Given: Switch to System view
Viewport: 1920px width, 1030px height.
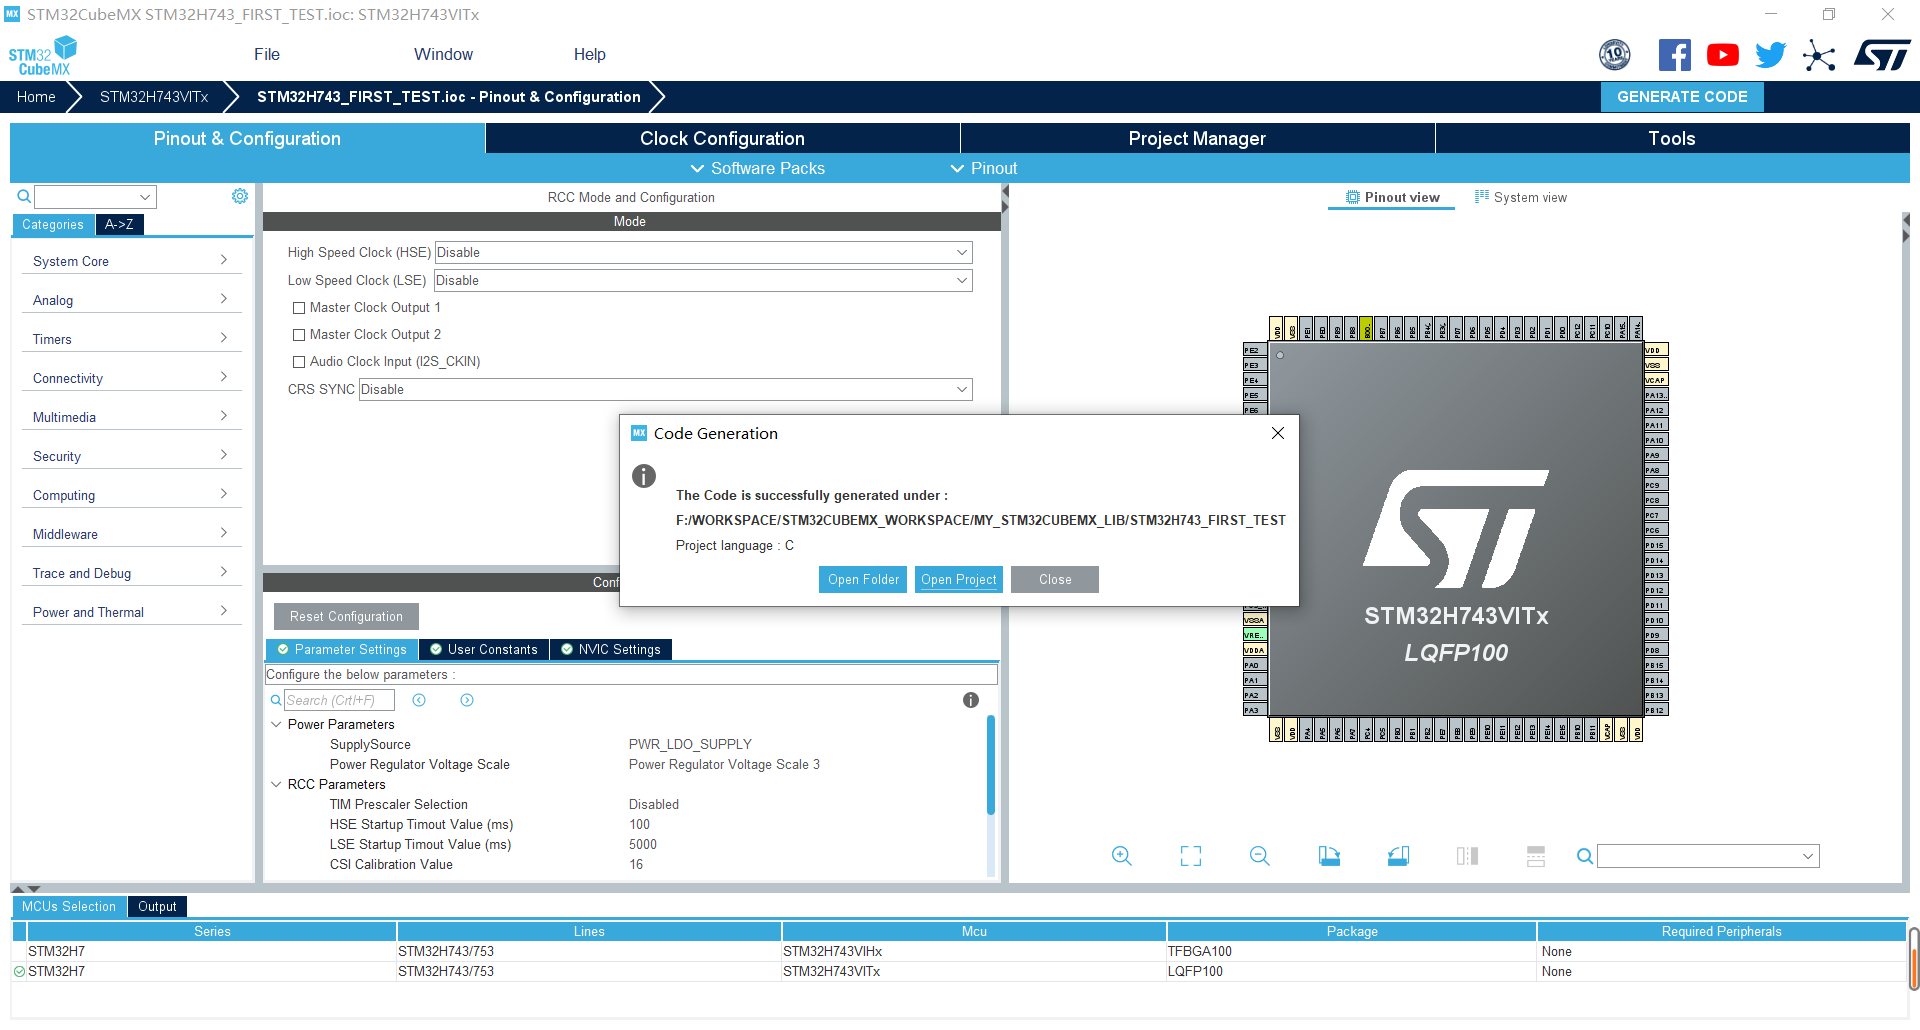Looking at the screenshot, I should point(1521,197).
